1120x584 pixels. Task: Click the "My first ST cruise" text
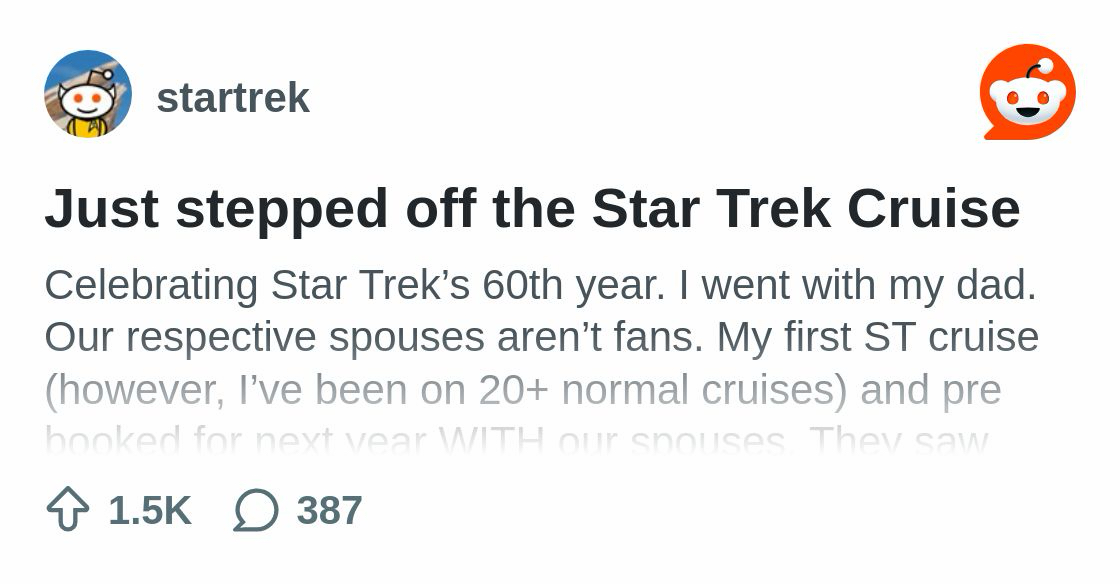click(x=878, y=337)
